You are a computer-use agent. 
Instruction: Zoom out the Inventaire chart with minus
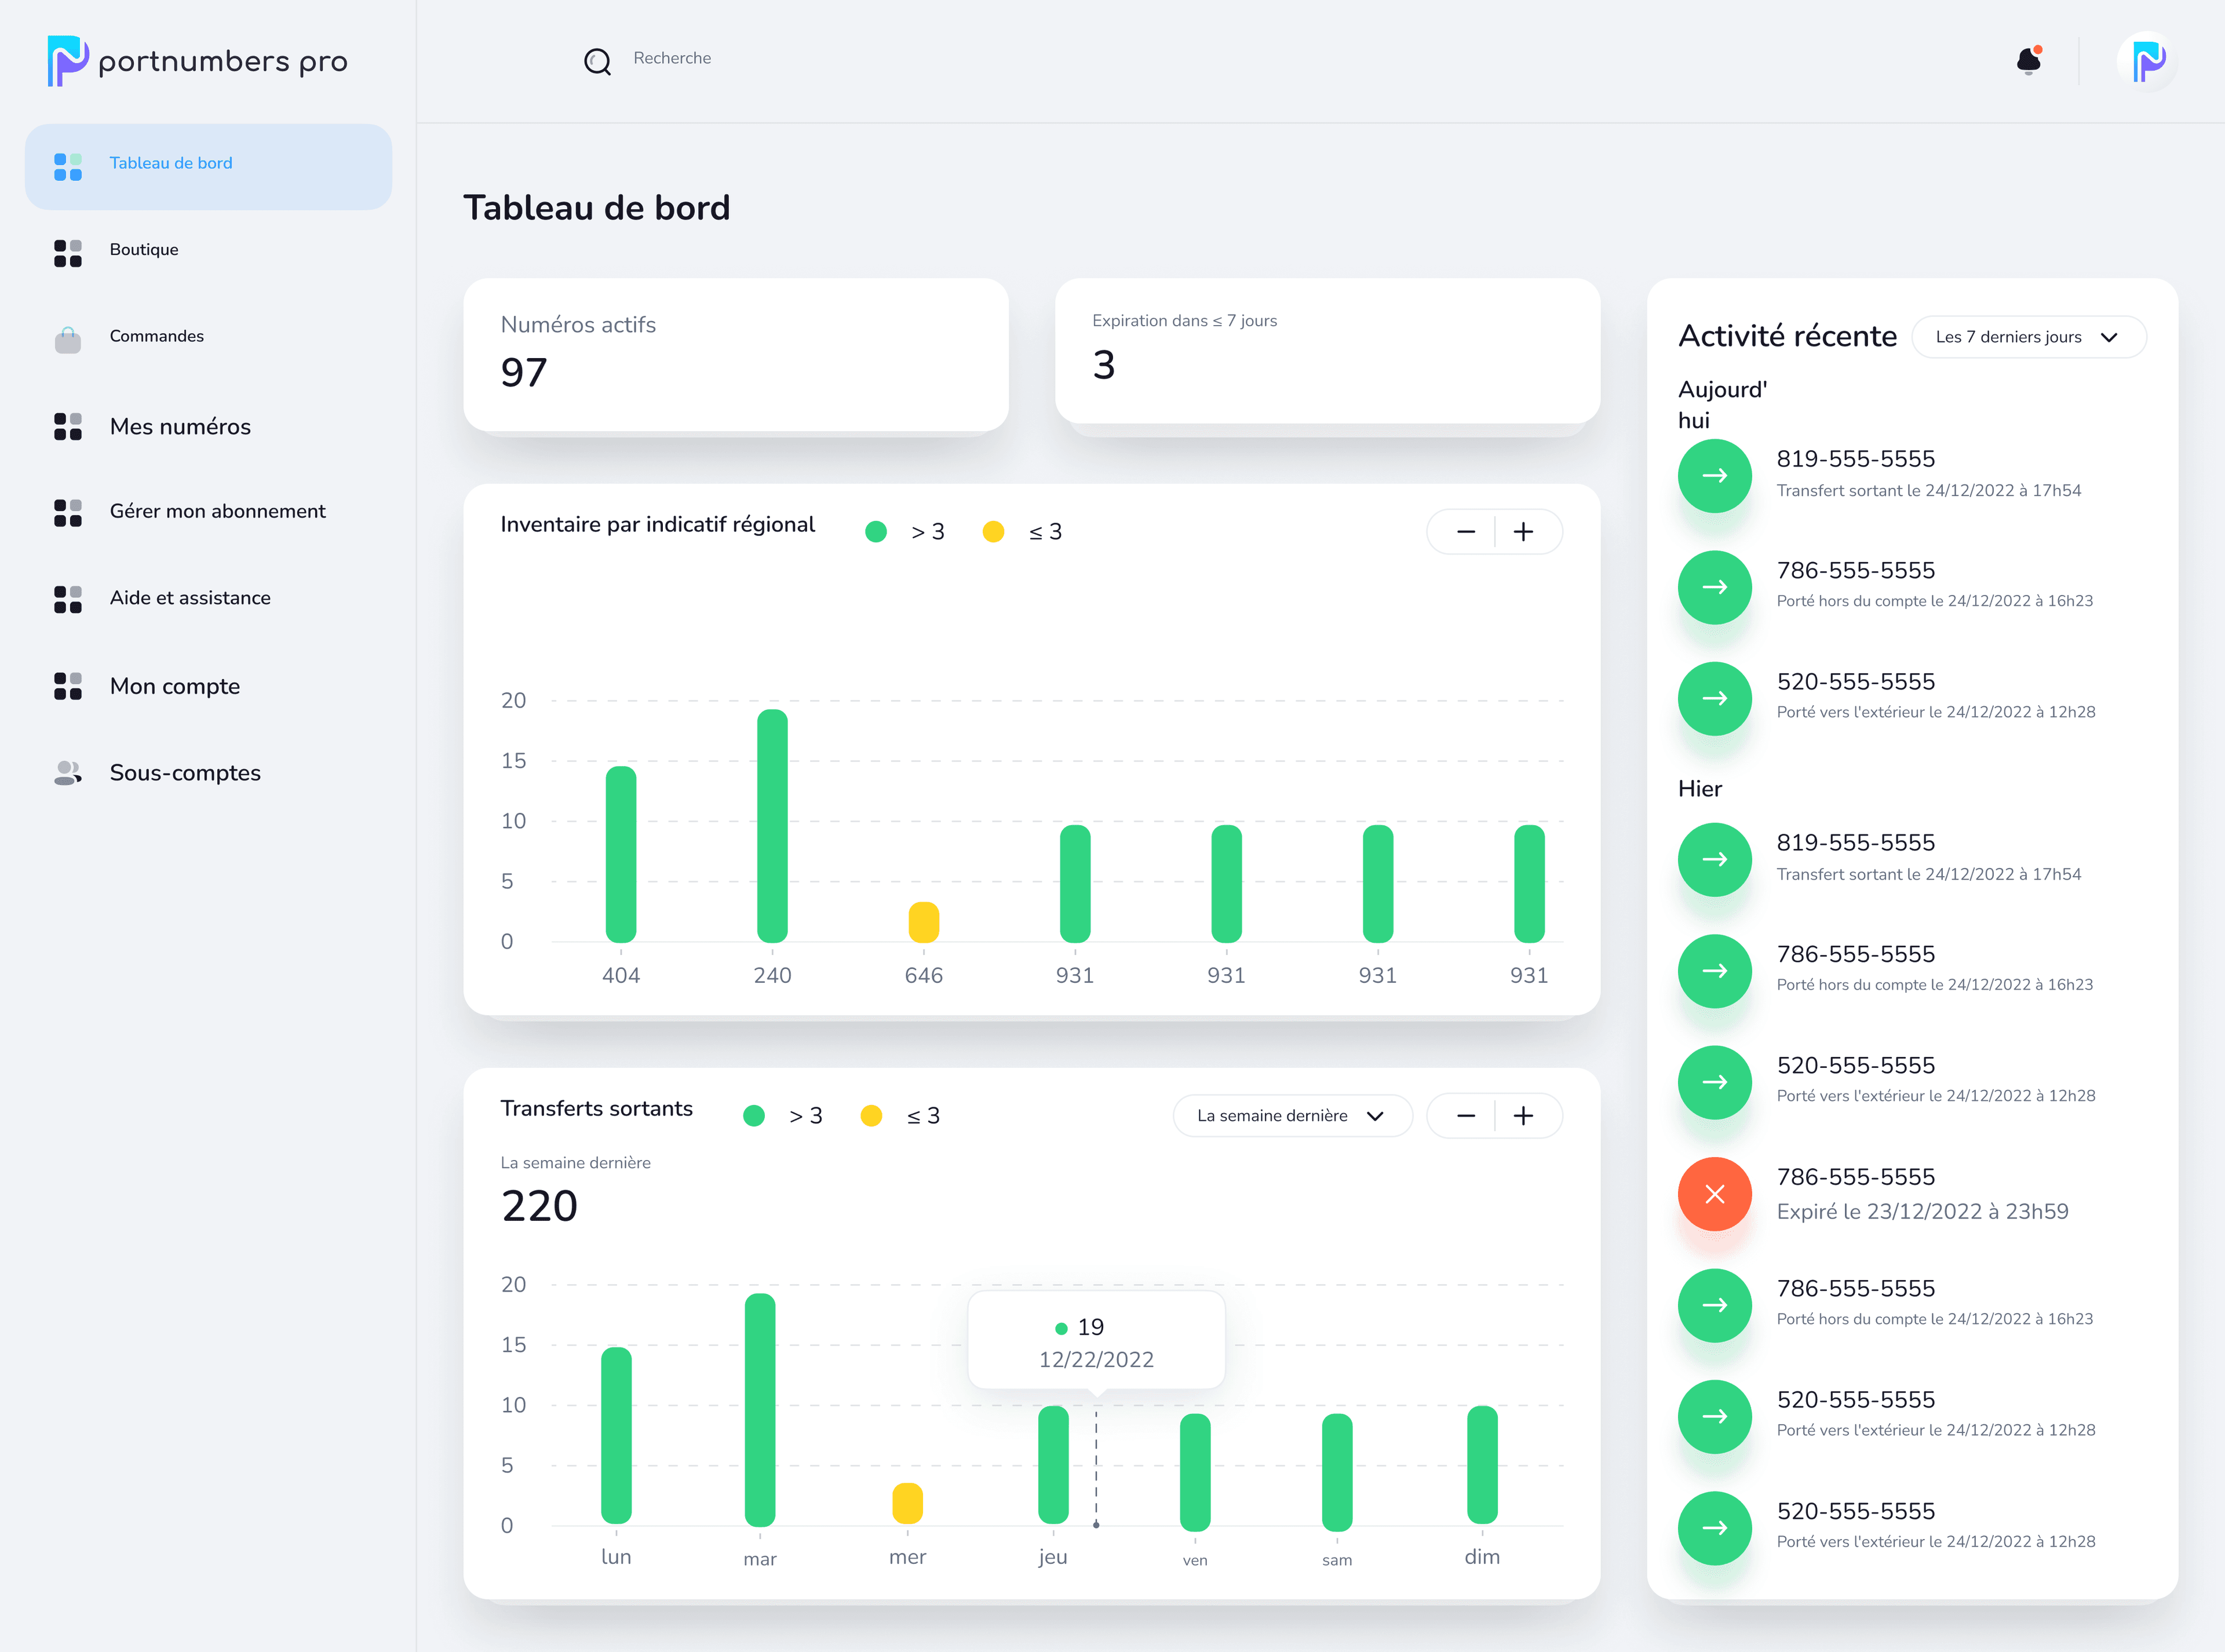tap(1466, 532)
